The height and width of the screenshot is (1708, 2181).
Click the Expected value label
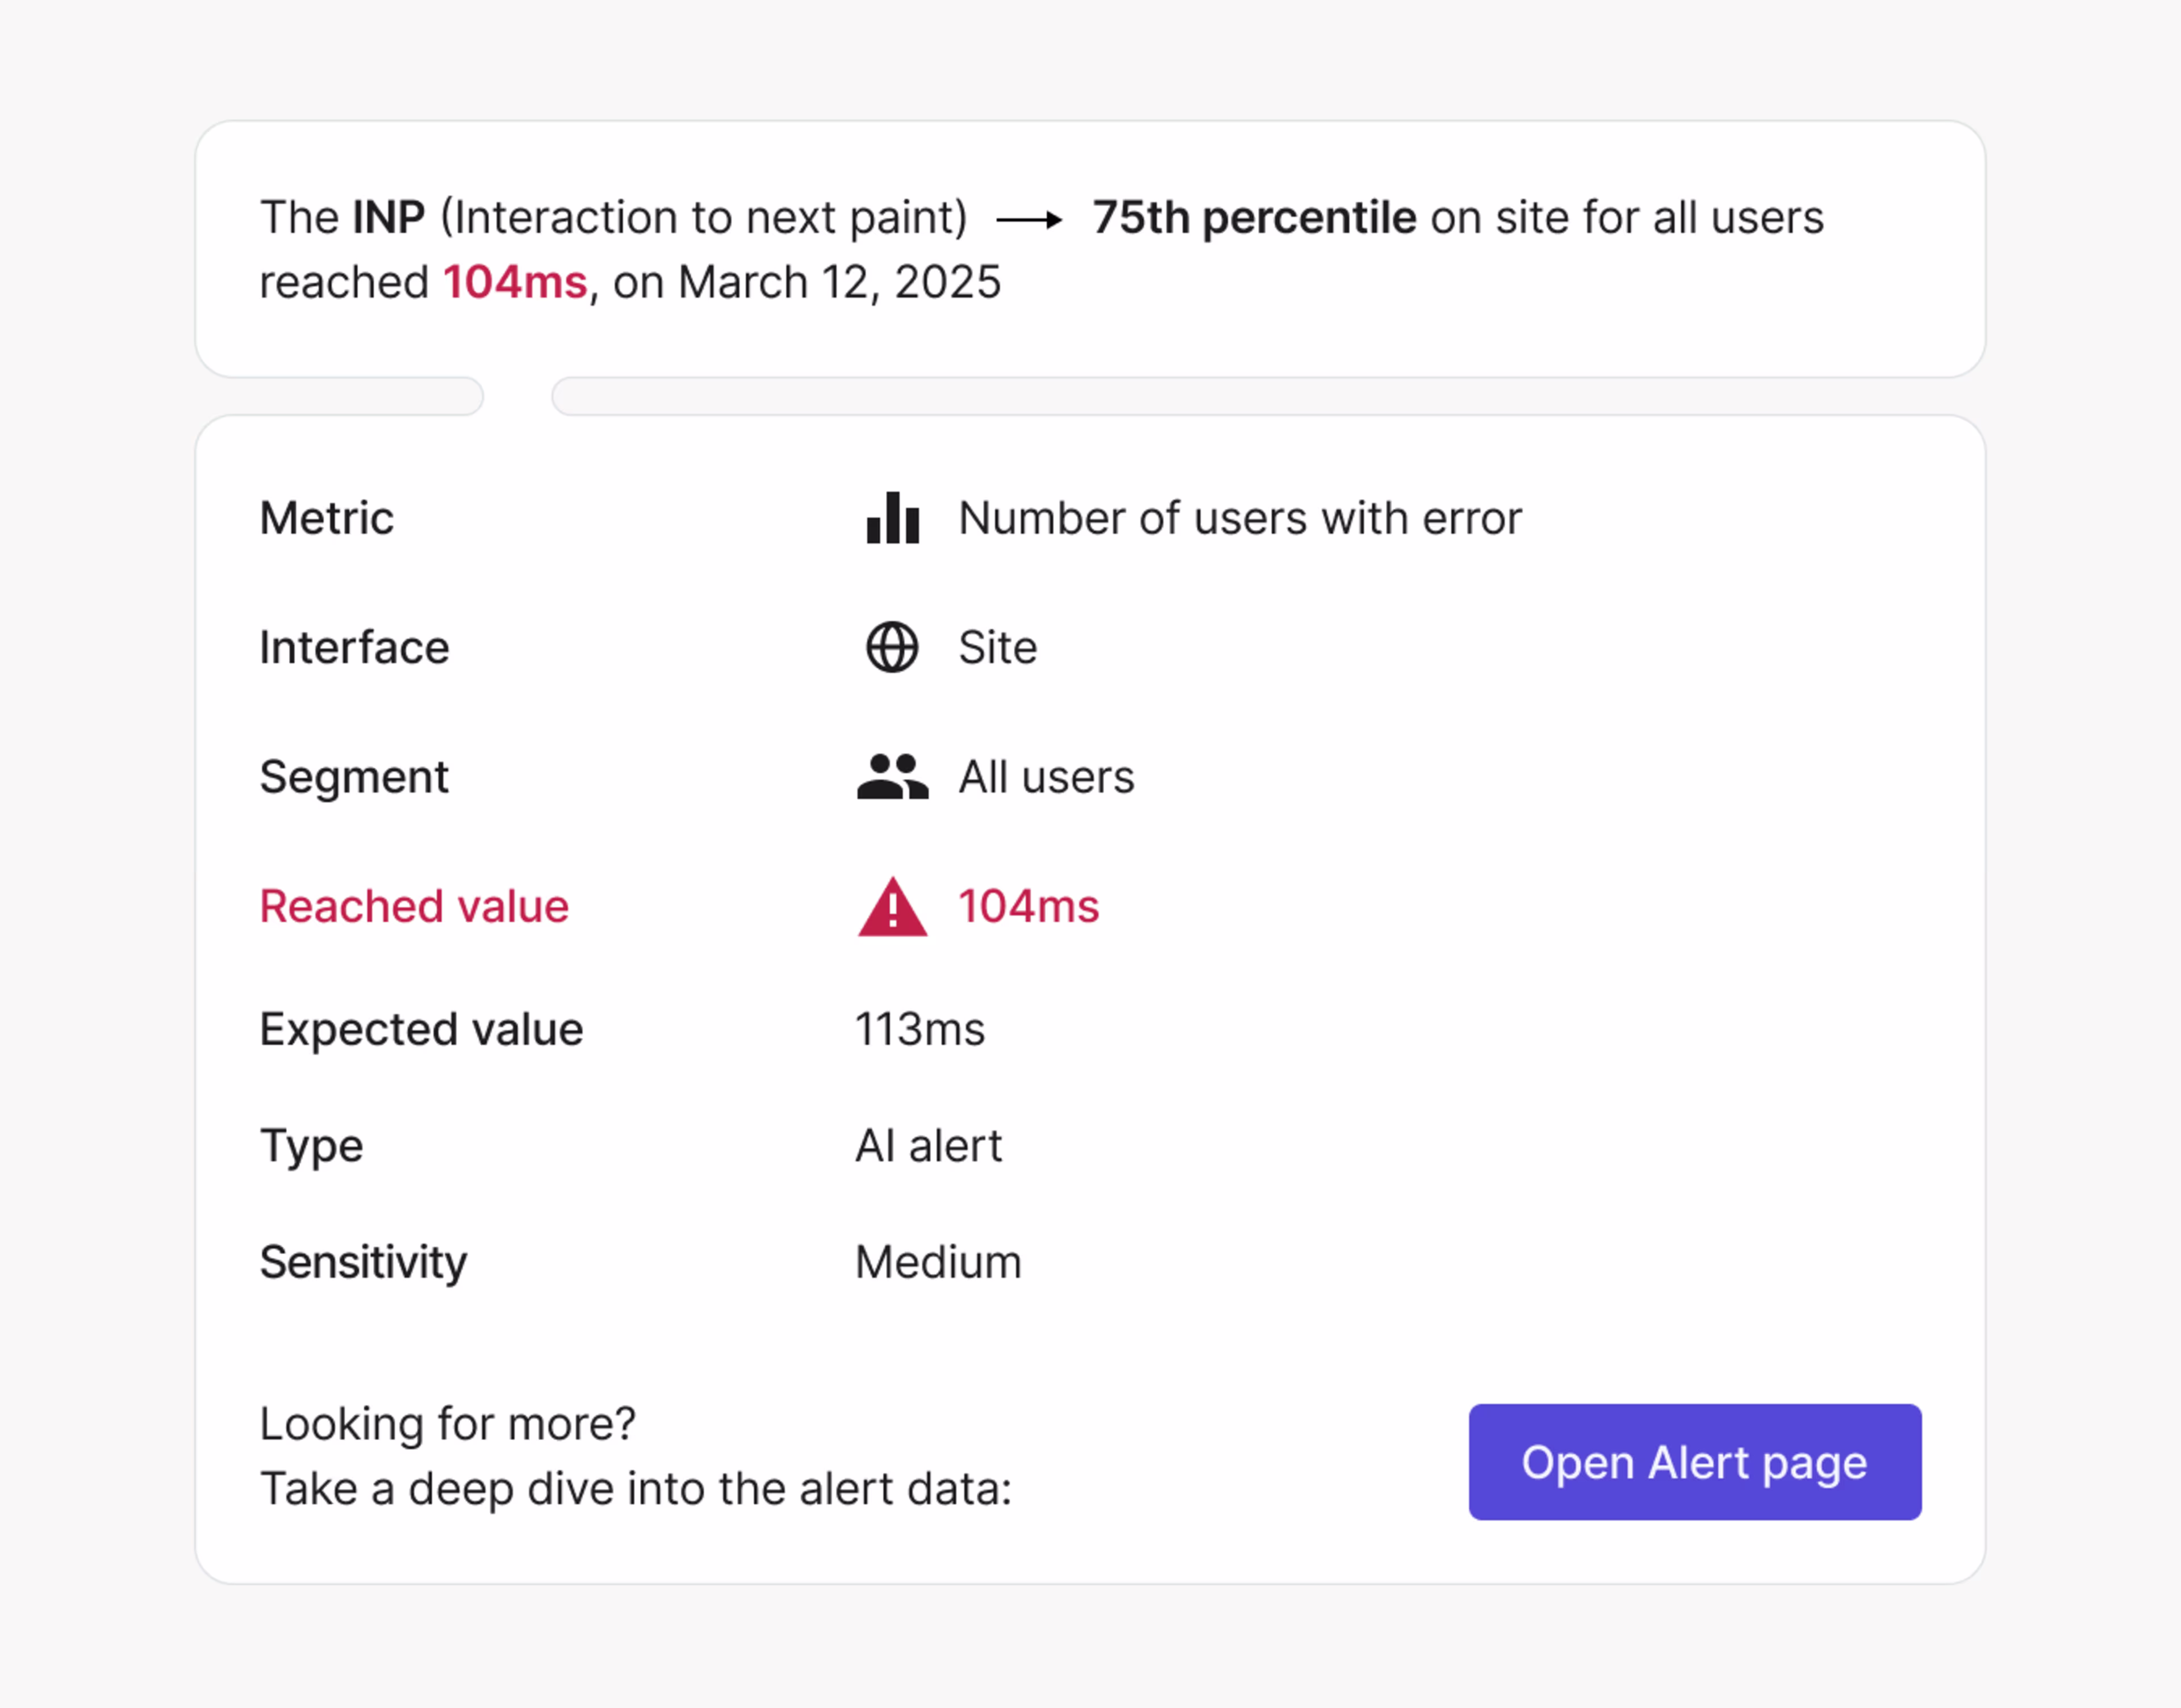pos(421,1029)
